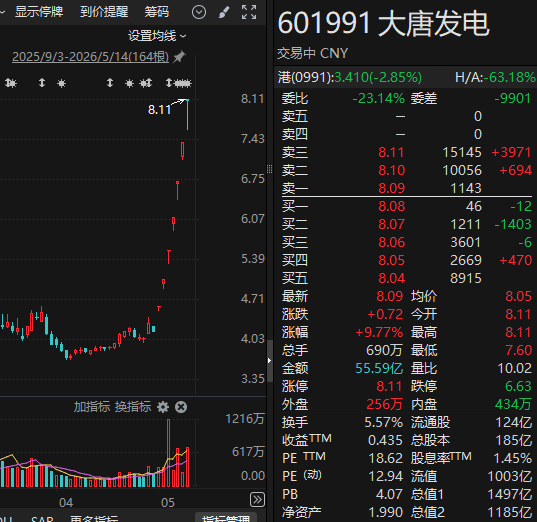Click the date range 2025/9/3-2026/5/14(164根) link
Viewport: 537px width, 522px height.
[90, 57]
